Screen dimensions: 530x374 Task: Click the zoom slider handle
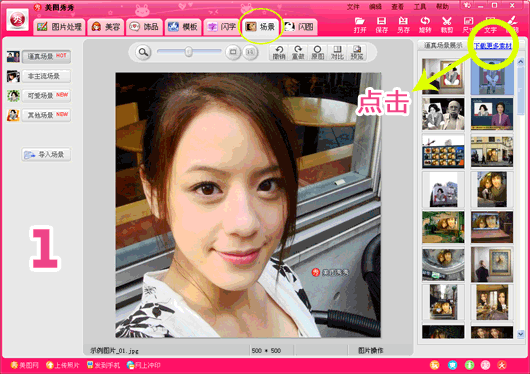tap(189, 52)
